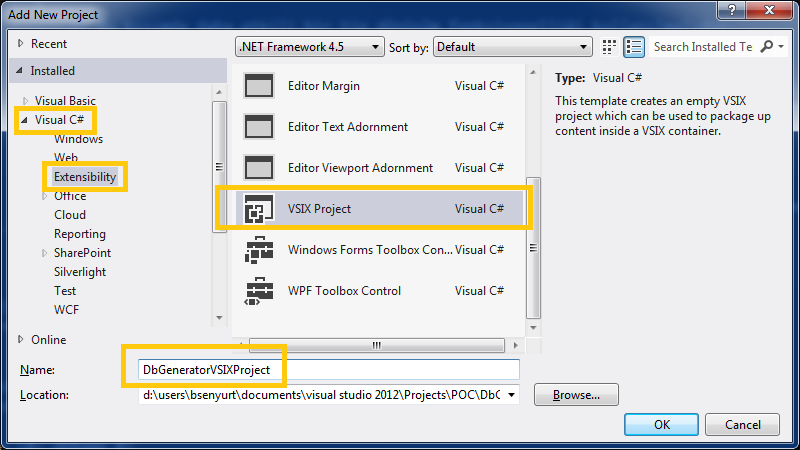The width and height of the screenshot is (800, 450).
Task: Click the Editor Margin template icon
Action: [x=259, y=86]
